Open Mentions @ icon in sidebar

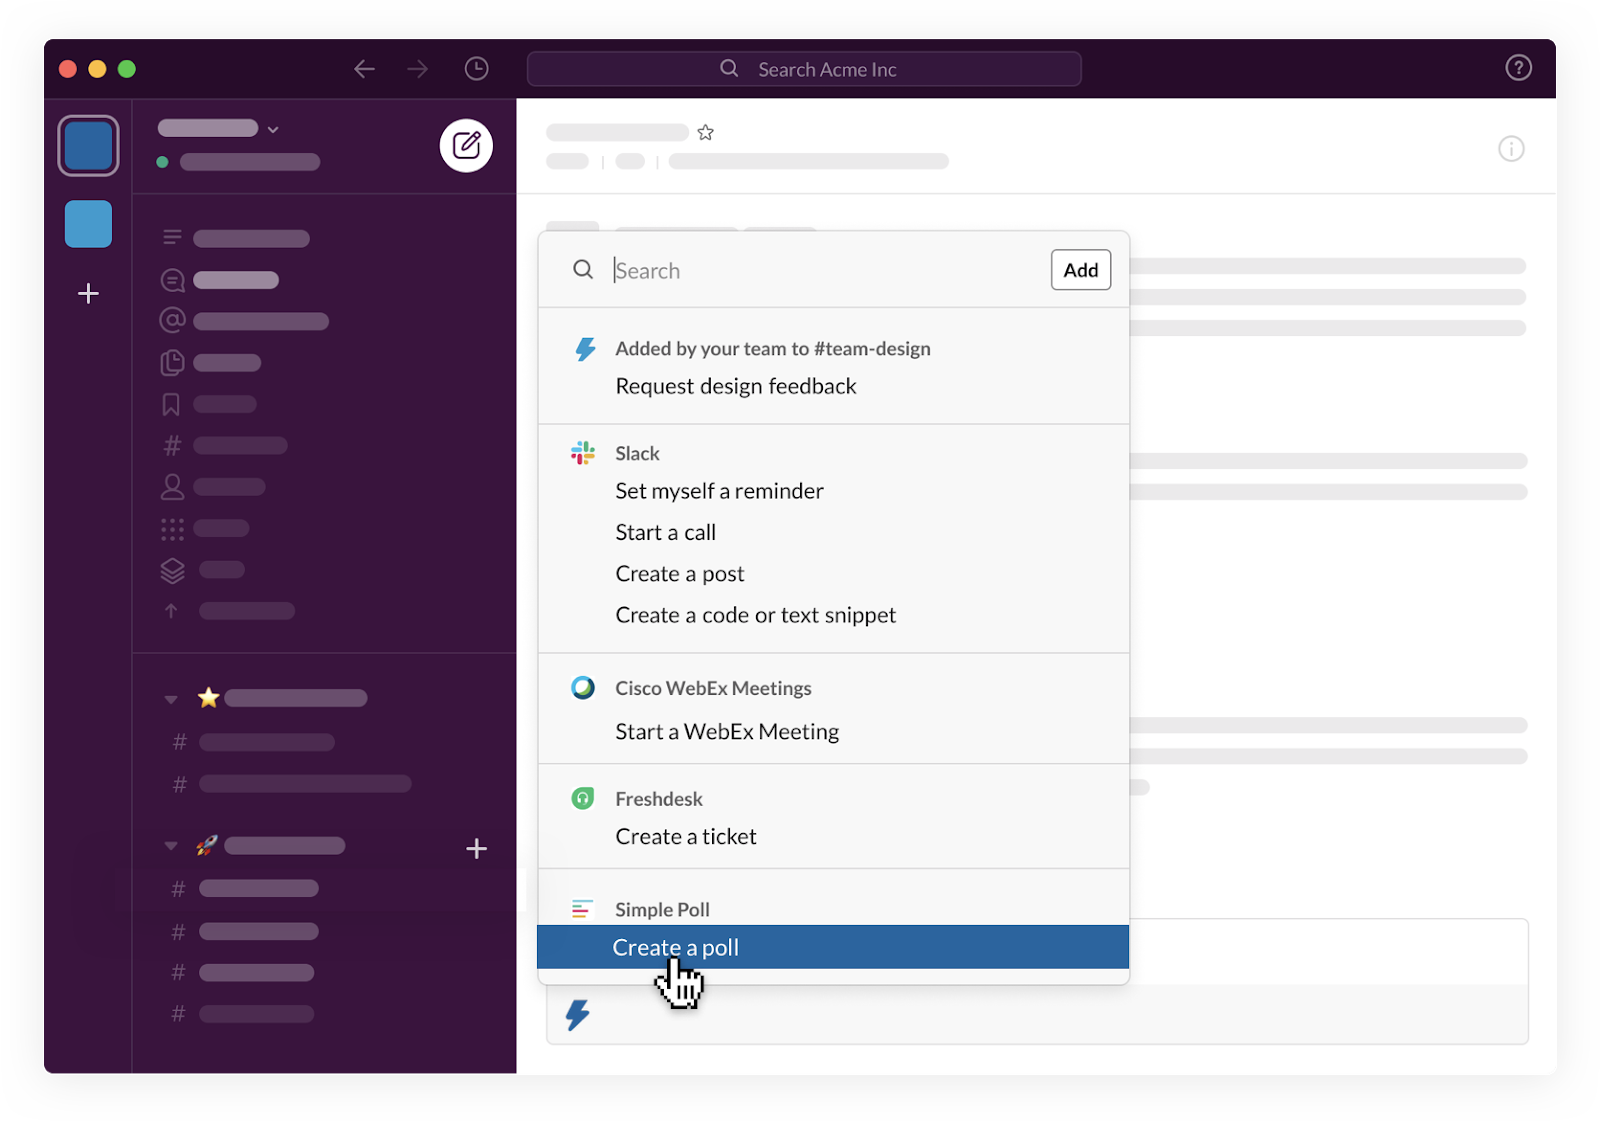[x=172, y=320]
